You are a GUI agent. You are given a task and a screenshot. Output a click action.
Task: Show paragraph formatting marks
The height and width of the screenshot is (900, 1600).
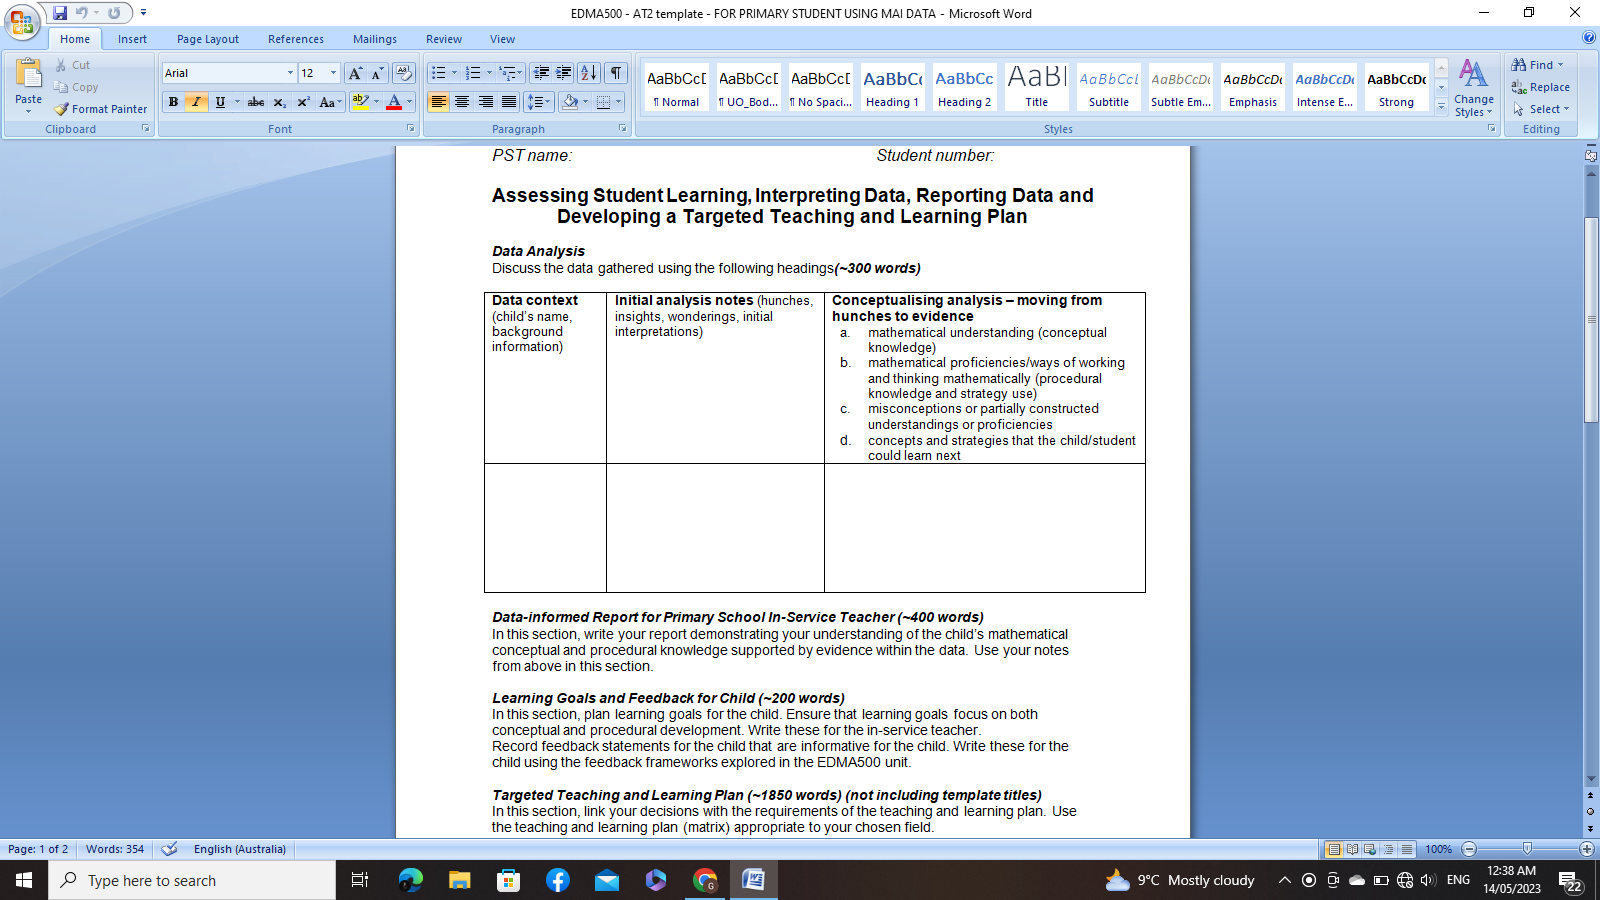[612, 72]
